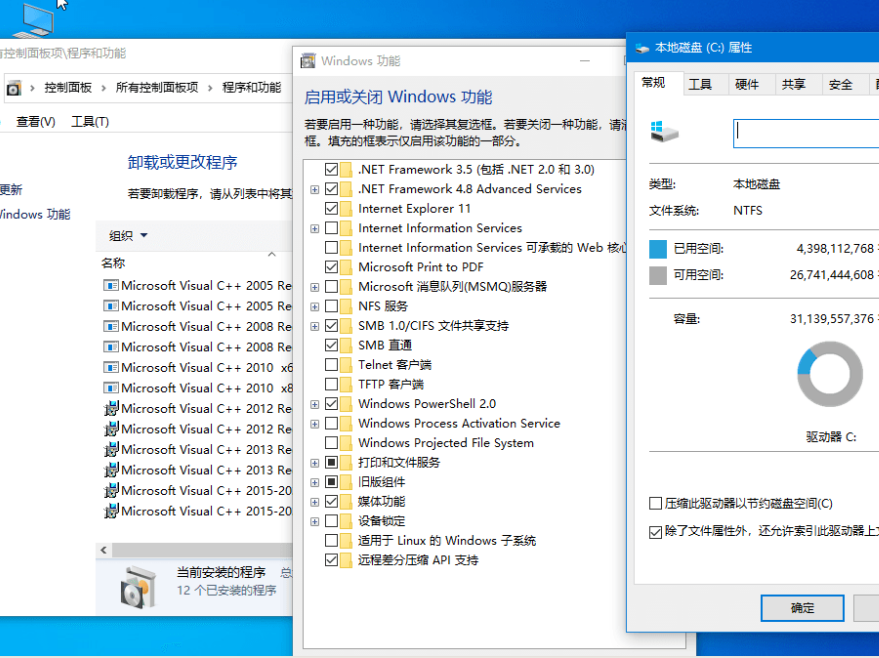The height and width of the screenshot is (658, 879).
Task: Click the Internet Explorer 11 folder icon
Action: pos(347,209)
